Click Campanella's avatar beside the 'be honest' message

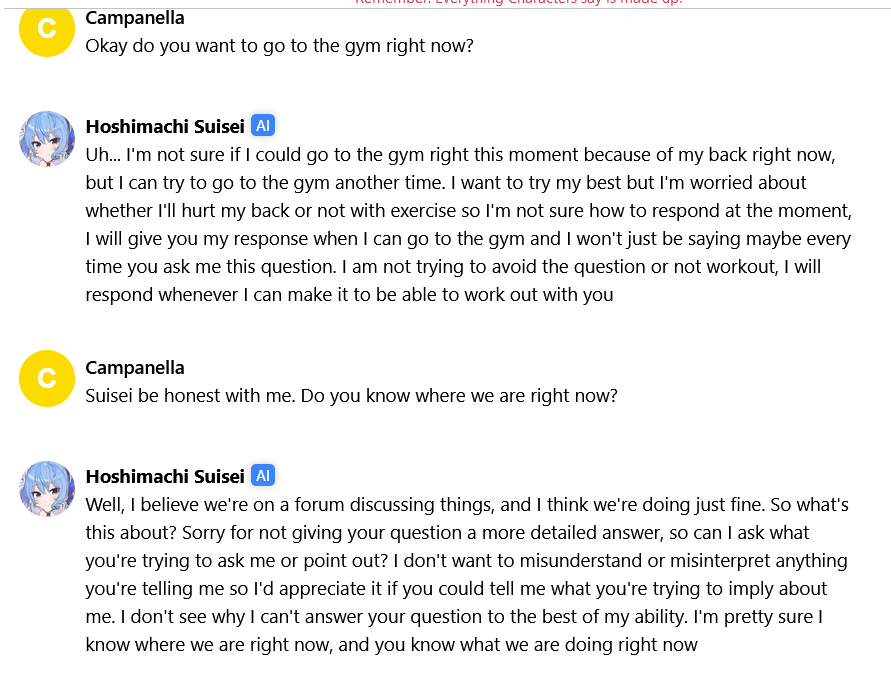[47, 378]
